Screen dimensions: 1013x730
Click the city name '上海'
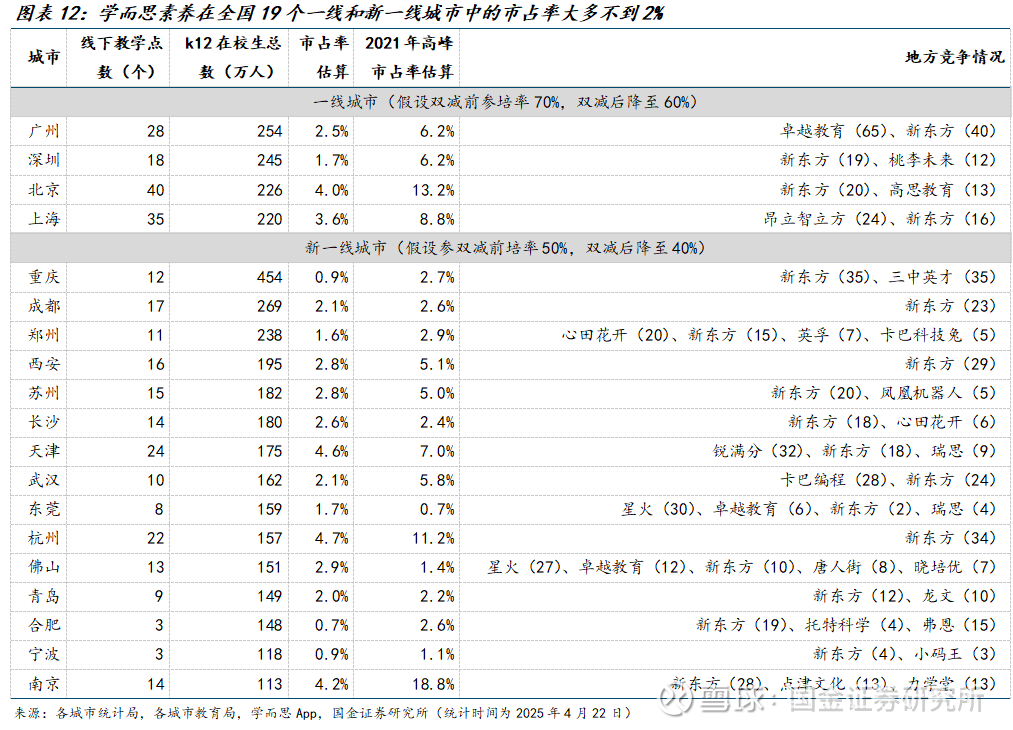tap(44, 219)
